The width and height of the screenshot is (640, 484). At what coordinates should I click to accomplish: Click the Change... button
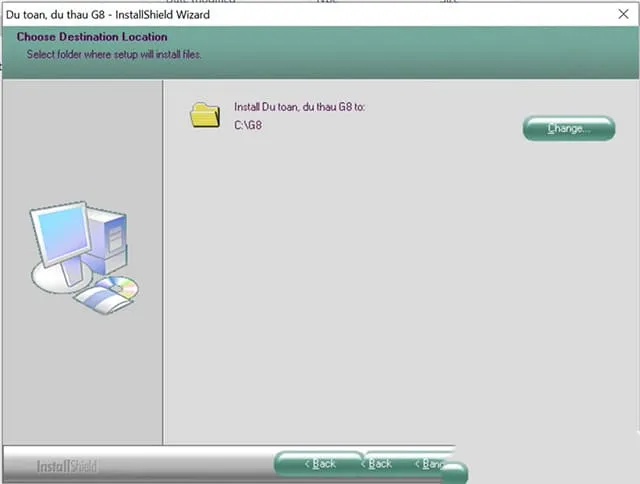click(569, 129)
